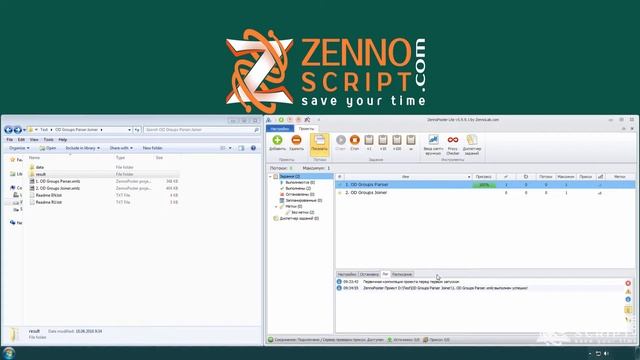
Task: Open the Organize dropdown in Explorer
Action: pos(19,148)
